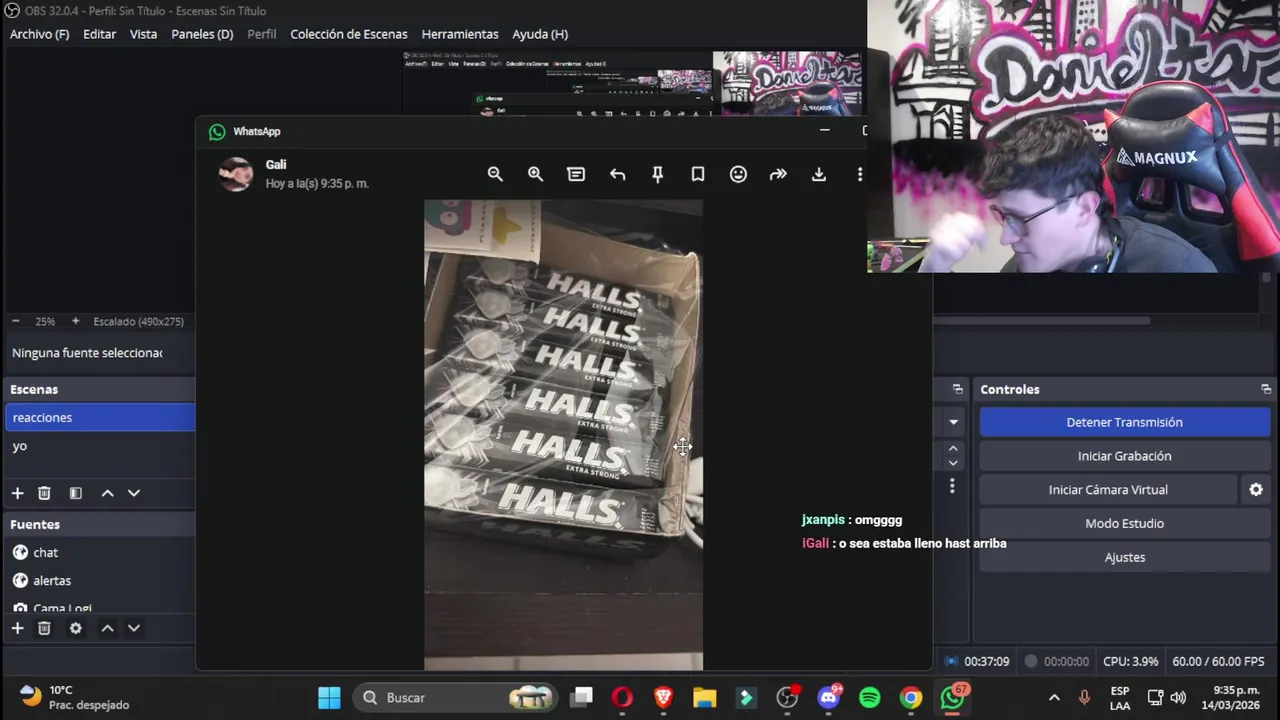
Task: Increase transition duration up arrow
Action: point(953,449)
